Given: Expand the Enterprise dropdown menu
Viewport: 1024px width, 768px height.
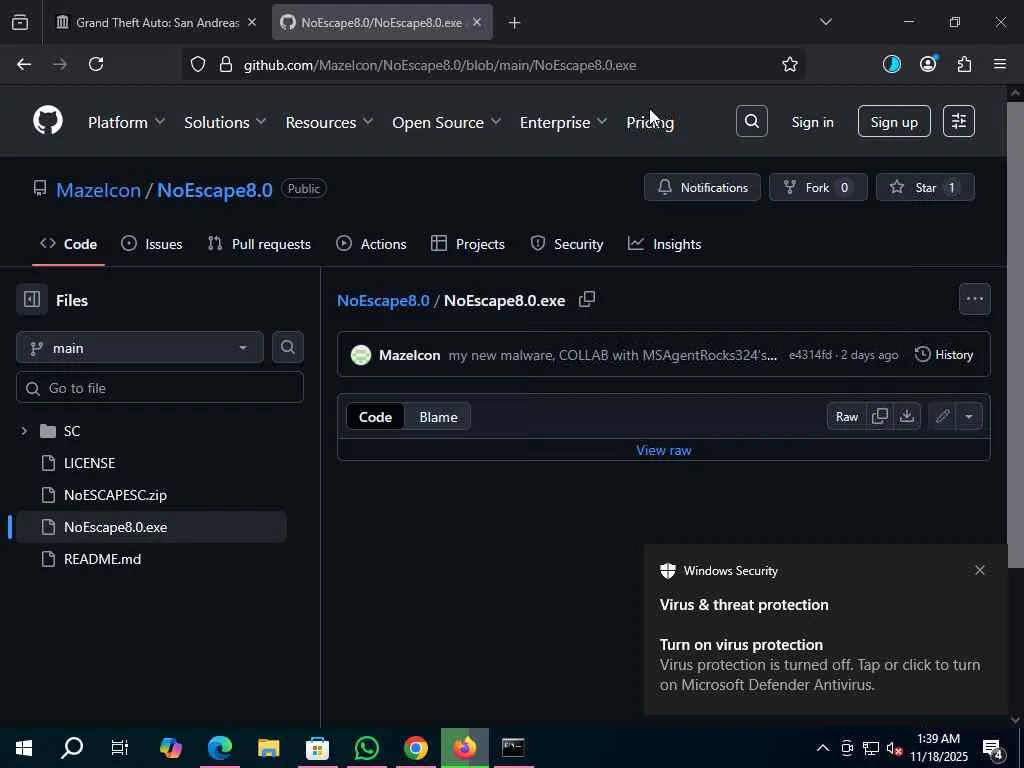Looking at the screenshot, I should (564, 122).
